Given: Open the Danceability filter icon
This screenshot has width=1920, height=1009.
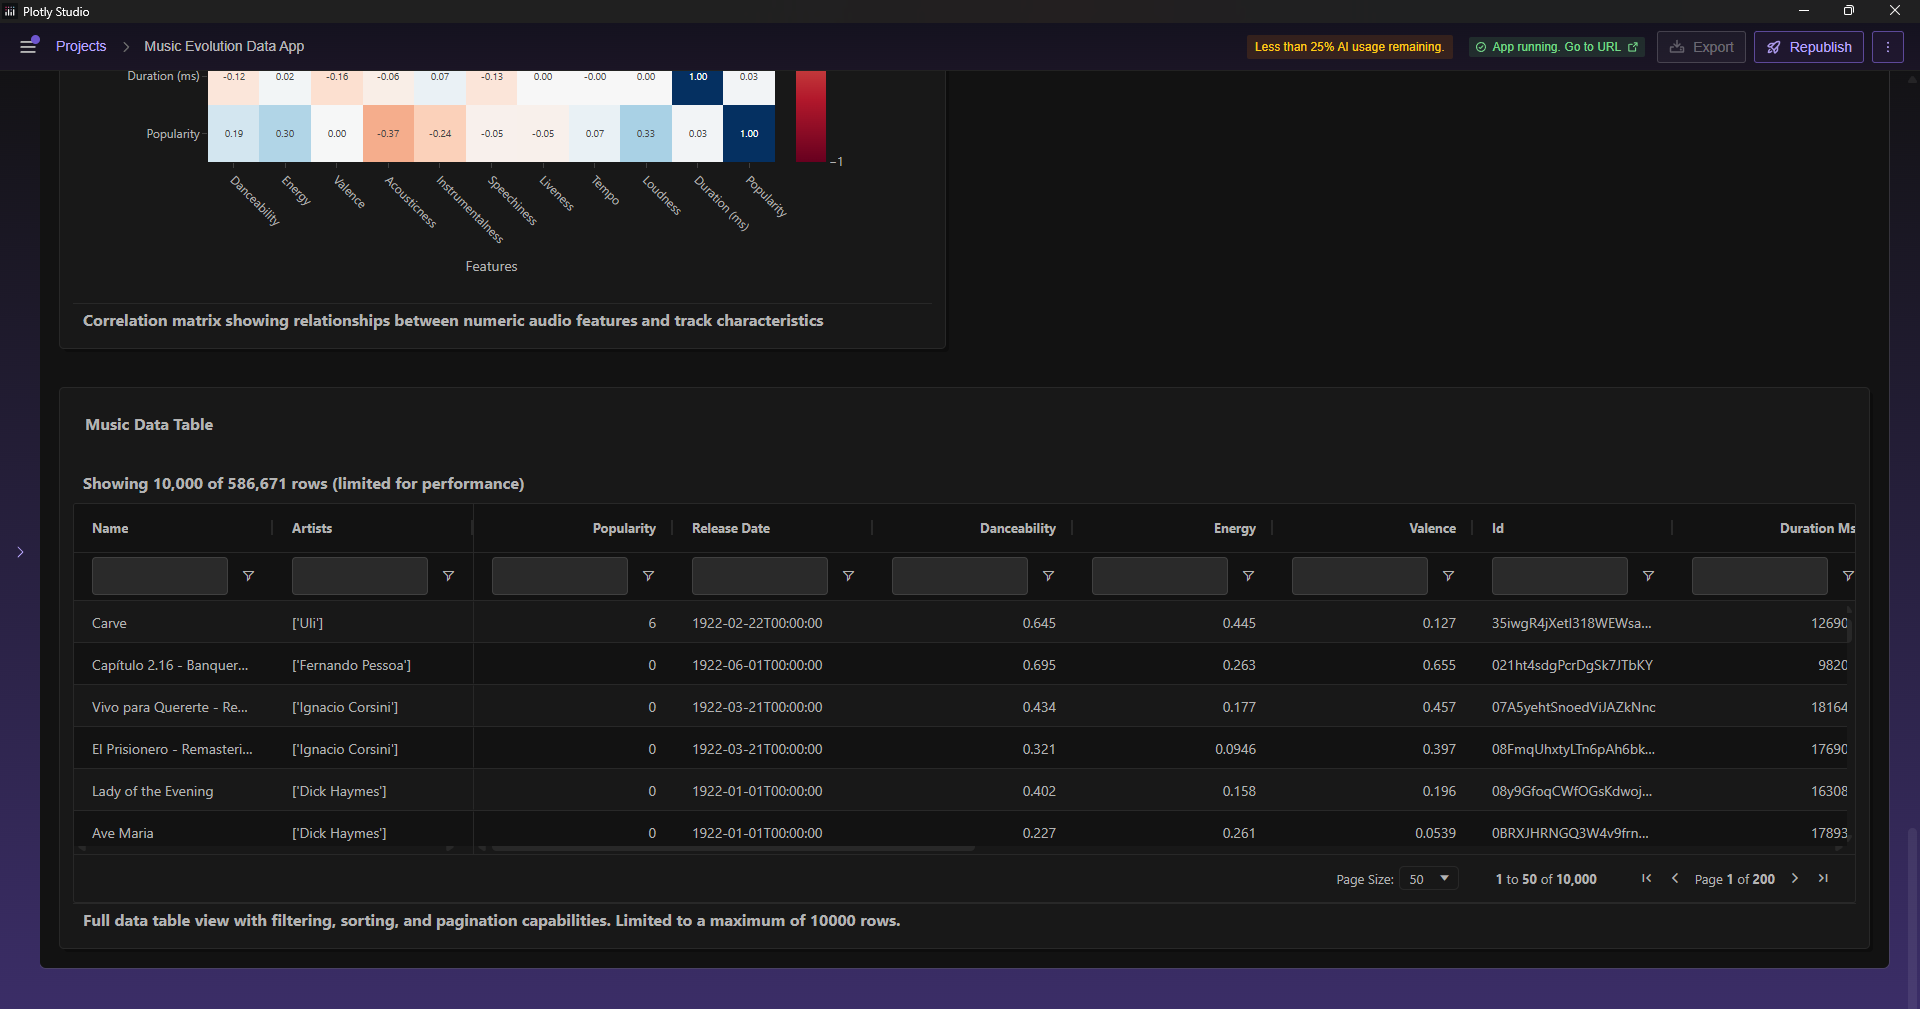Looking at the screenshot, I should pos(1049,576).
